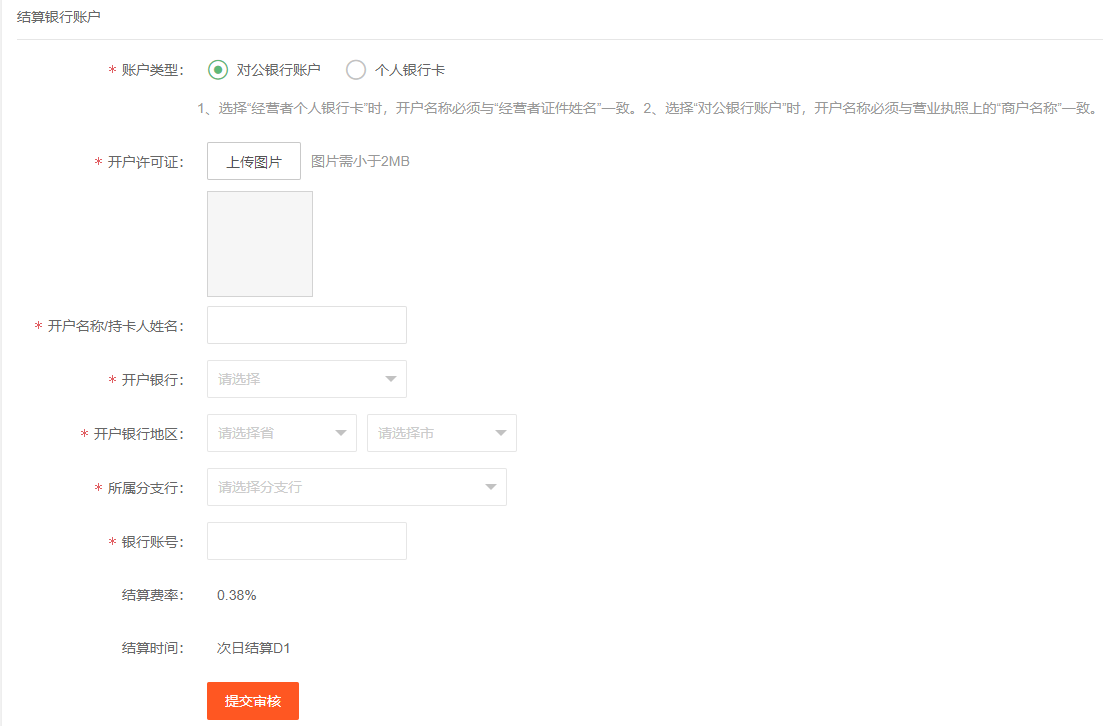The height and width of the screenshot is (726, 1103).
Task: Choose the 个人银行卡 account type
Action: (356, 70)
